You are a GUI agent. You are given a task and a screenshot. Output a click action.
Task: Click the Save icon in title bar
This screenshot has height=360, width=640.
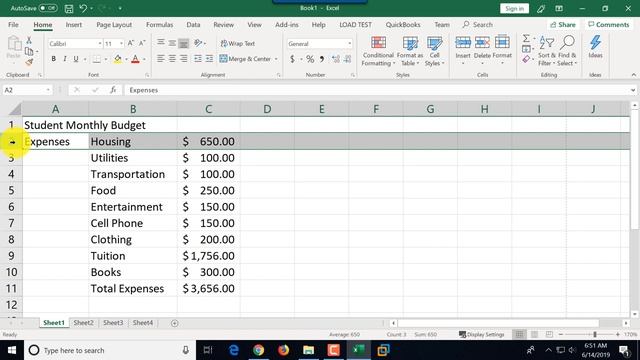coord(69,8)
